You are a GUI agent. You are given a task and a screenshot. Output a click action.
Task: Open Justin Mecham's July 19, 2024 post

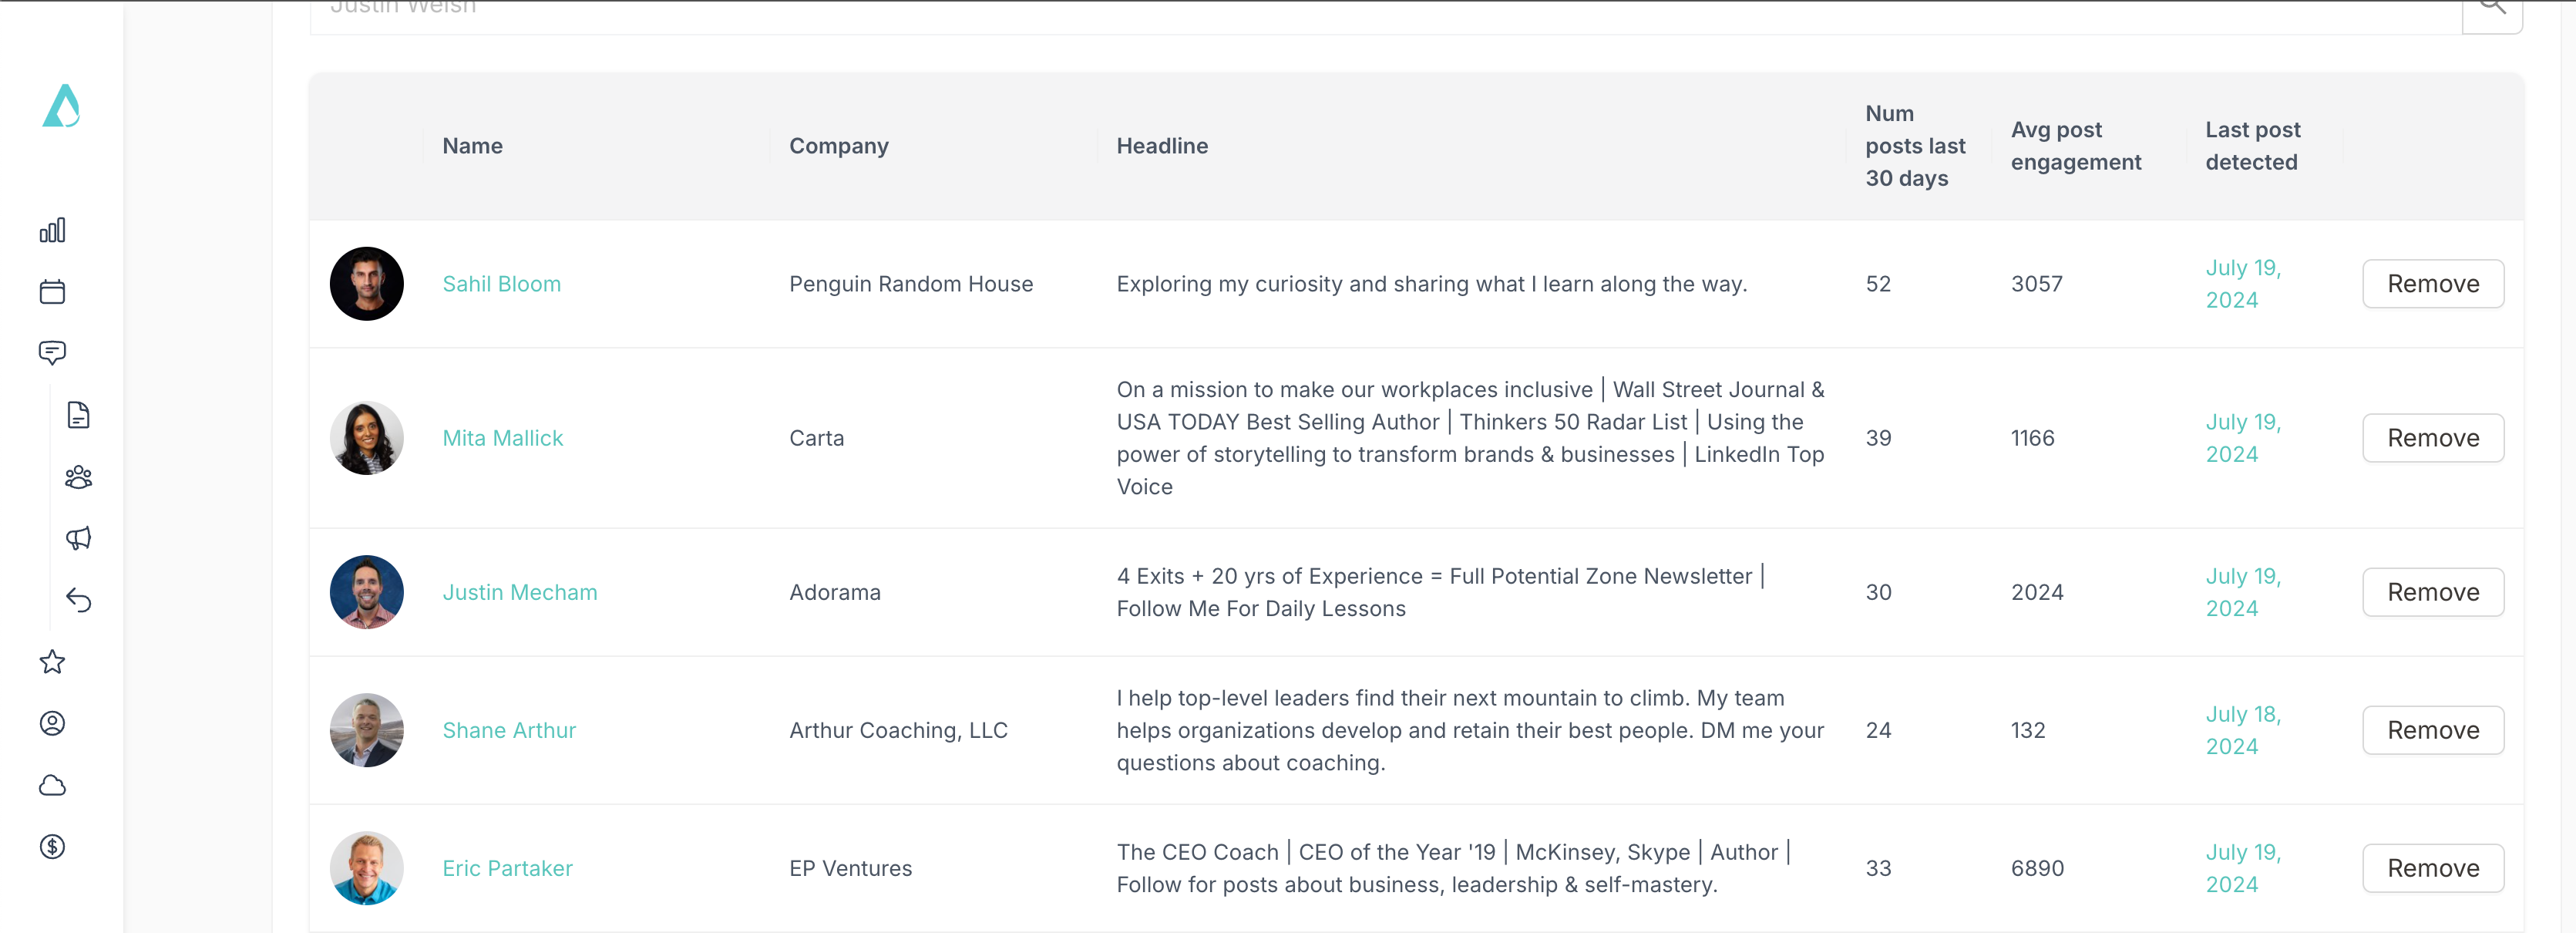[2243, 592]
